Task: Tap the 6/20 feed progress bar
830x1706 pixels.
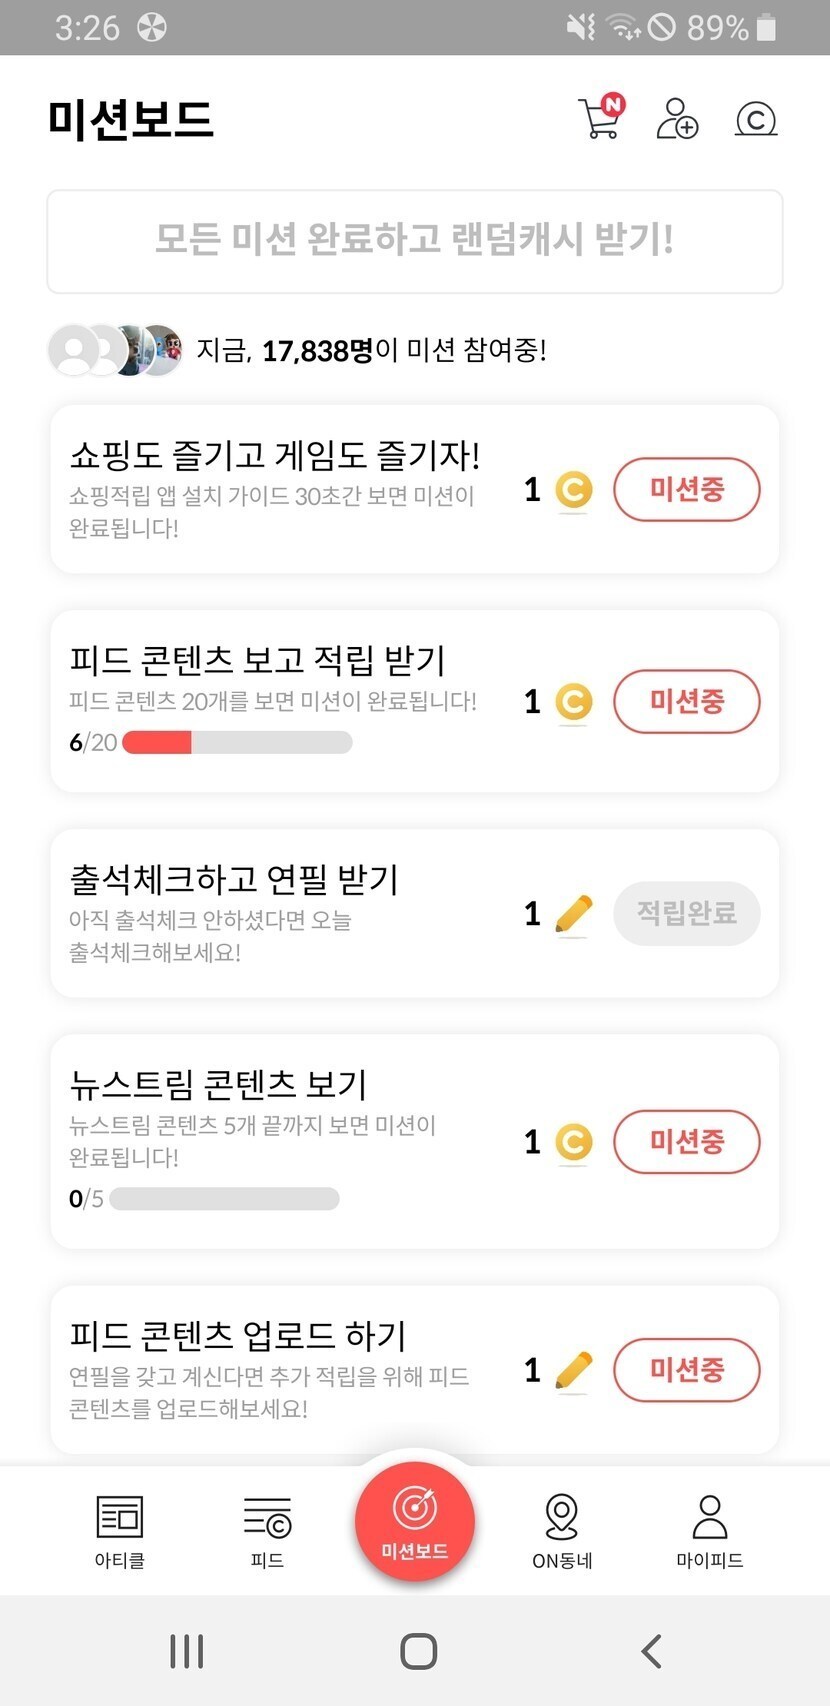Action: tap(237, 742)
